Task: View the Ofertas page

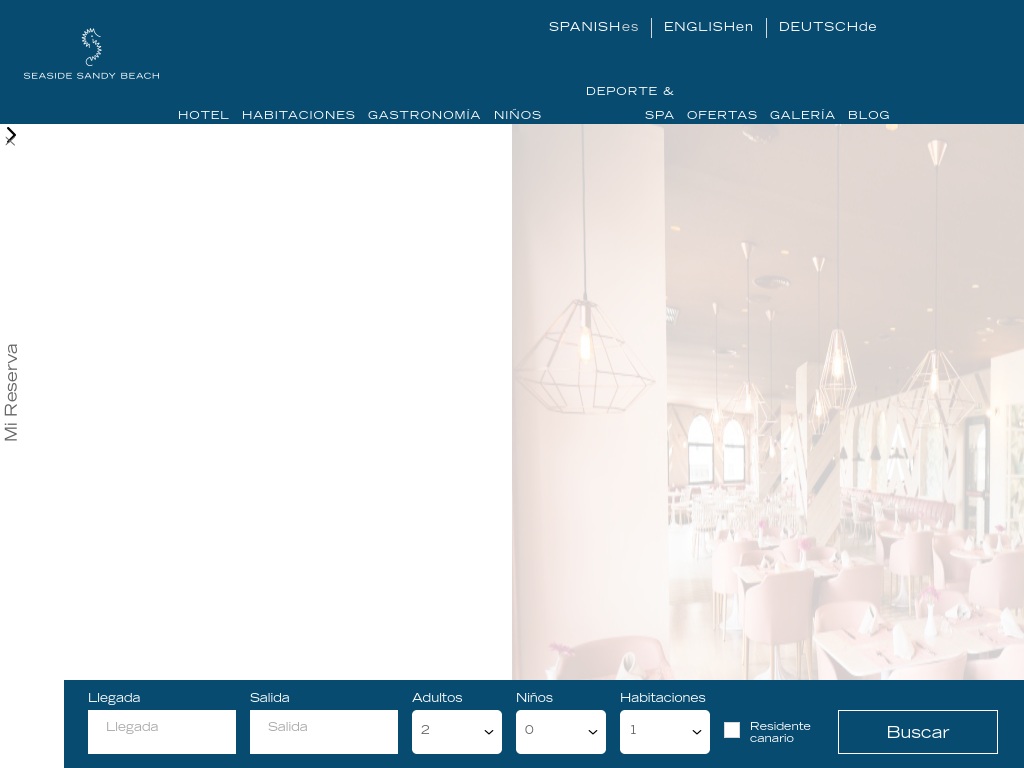Action: tap(721, 115)
